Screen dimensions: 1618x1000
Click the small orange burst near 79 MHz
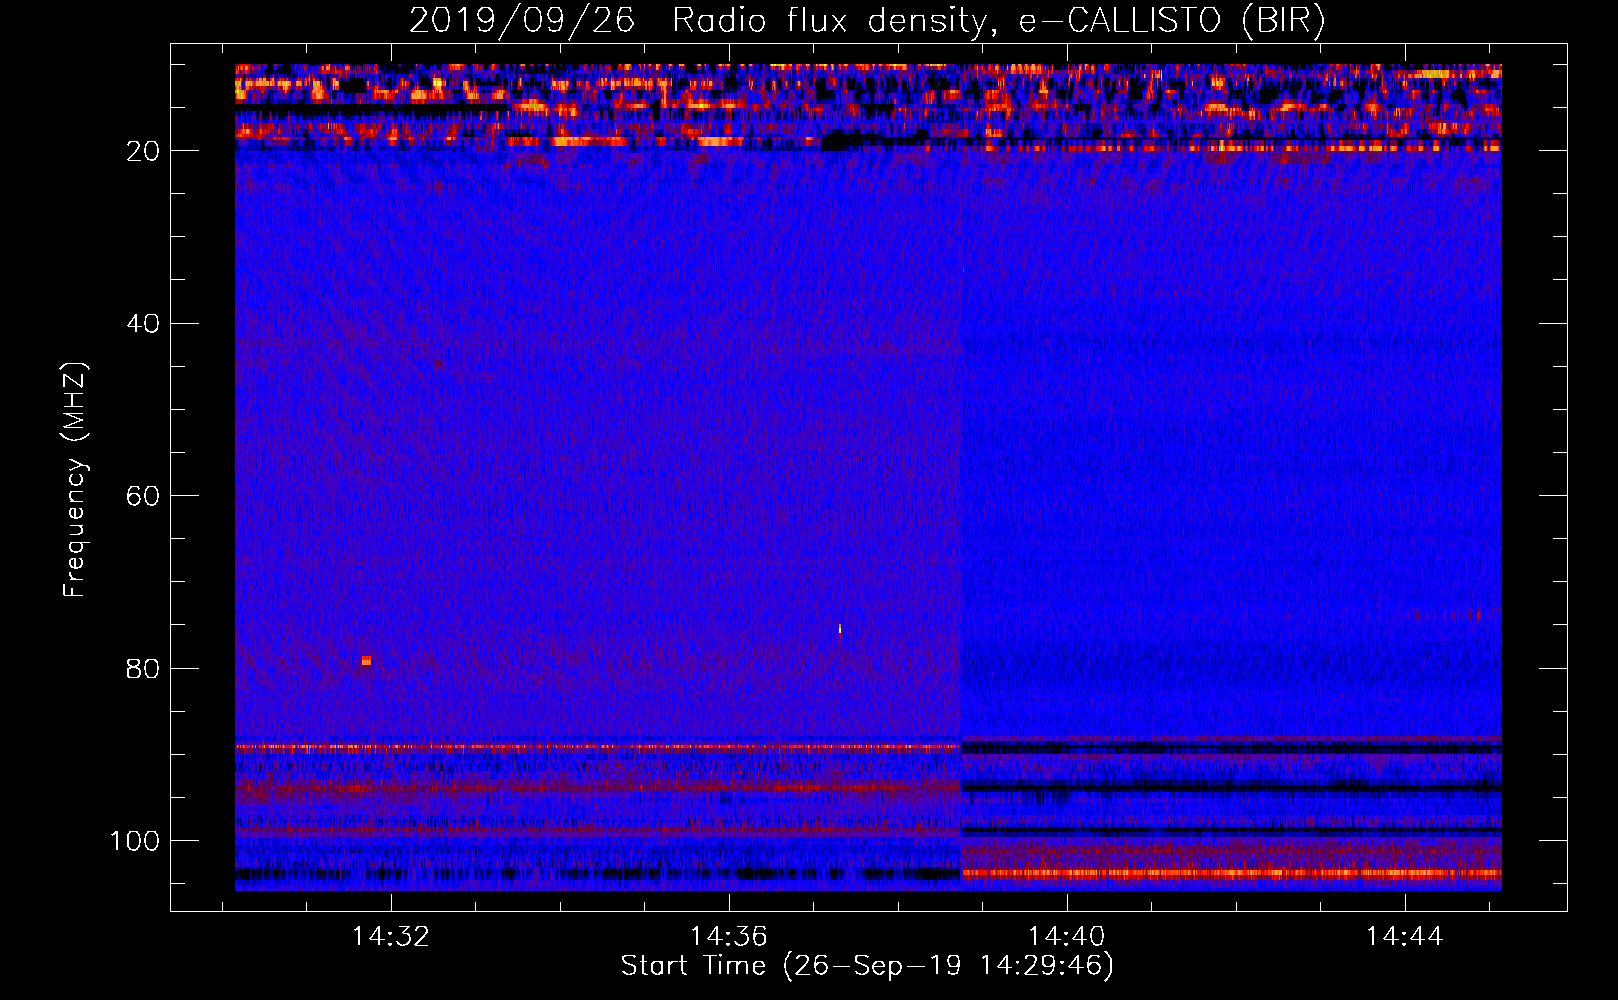coord(366,660)
